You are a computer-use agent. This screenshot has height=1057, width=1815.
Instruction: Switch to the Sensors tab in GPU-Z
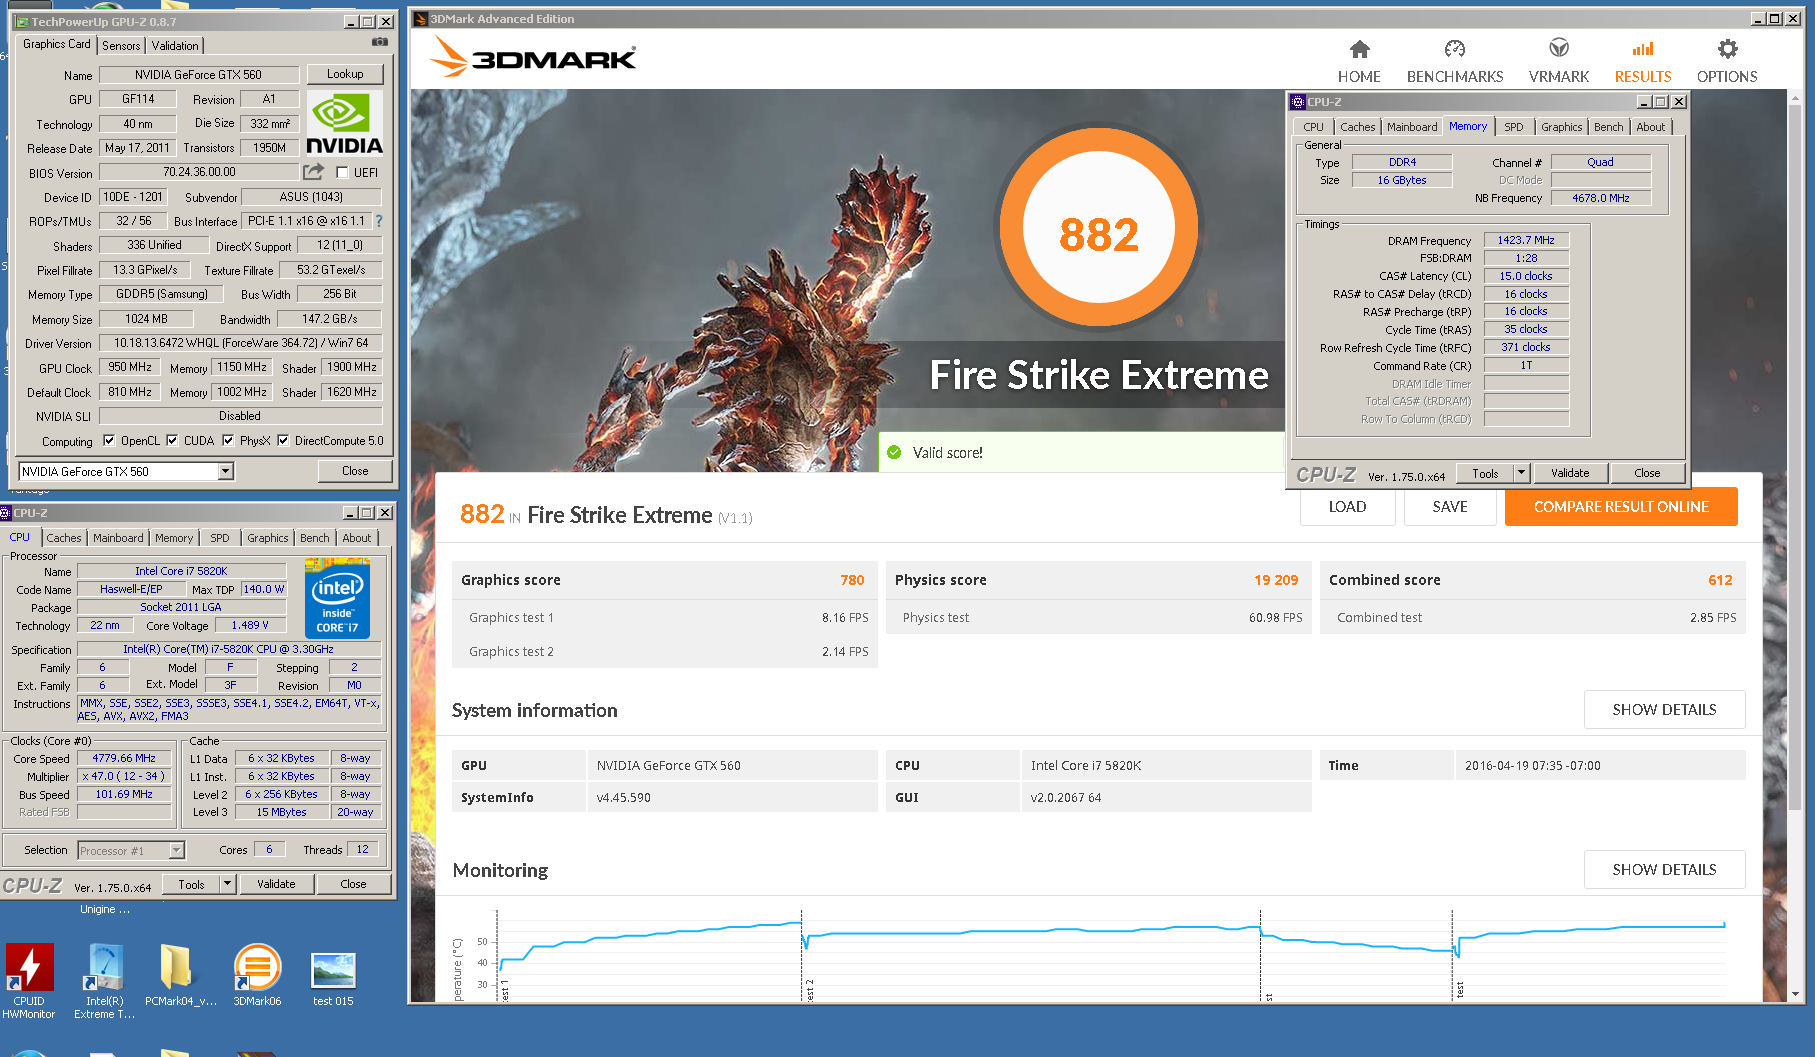pyautogui.click(x=121, y=45)
